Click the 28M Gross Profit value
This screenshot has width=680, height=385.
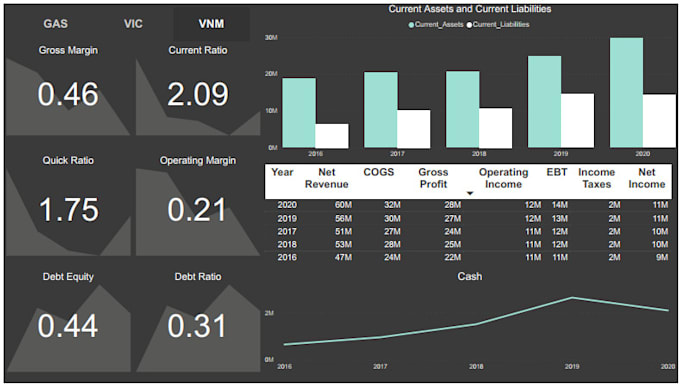[452, 205]
